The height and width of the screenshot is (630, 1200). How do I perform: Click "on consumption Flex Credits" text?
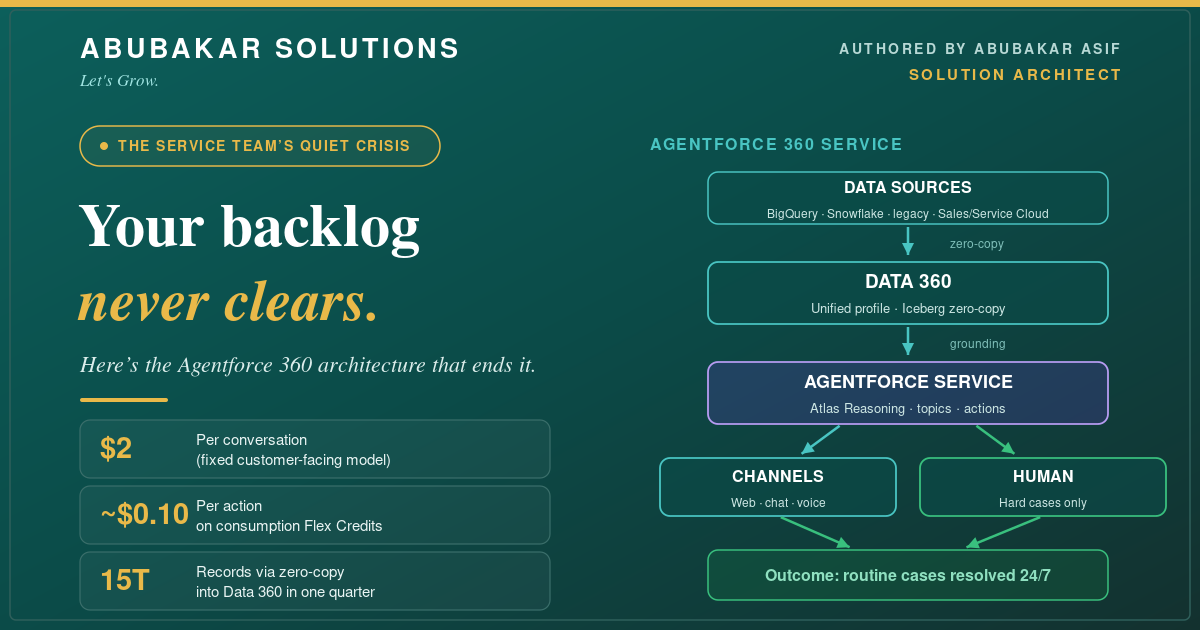289,526
